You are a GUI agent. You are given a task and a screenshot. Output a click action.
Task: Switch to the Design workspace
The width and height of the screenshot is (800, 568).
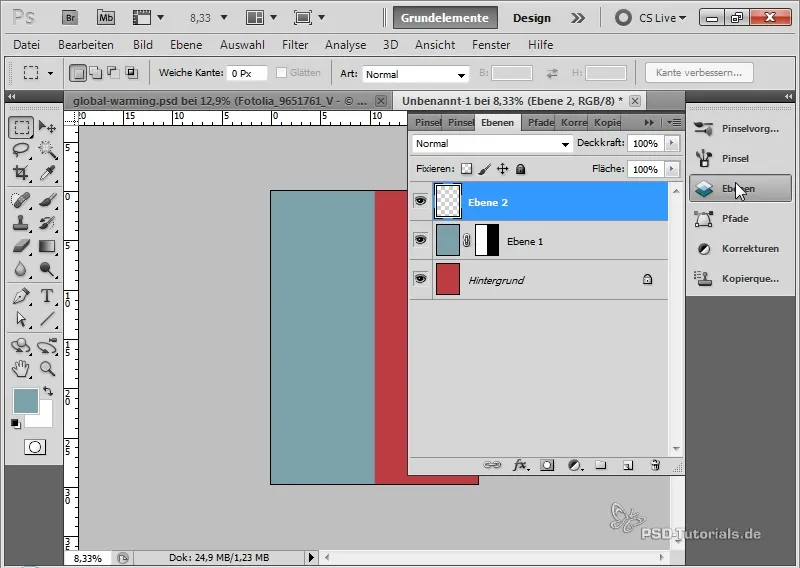pyautogui.click(x=532, y=18)
